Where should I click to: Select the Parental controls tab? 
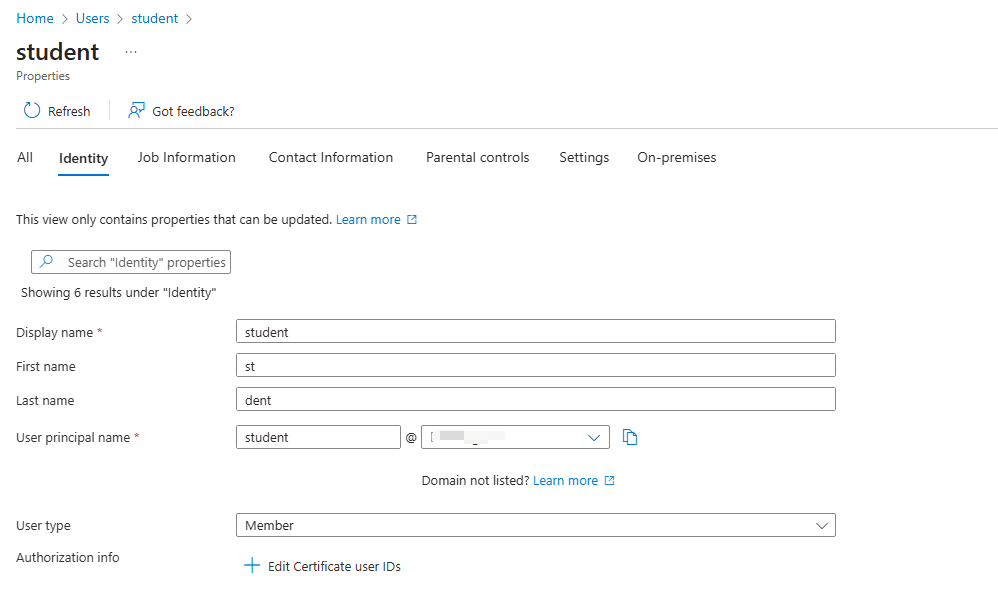(x=477, y=157)
